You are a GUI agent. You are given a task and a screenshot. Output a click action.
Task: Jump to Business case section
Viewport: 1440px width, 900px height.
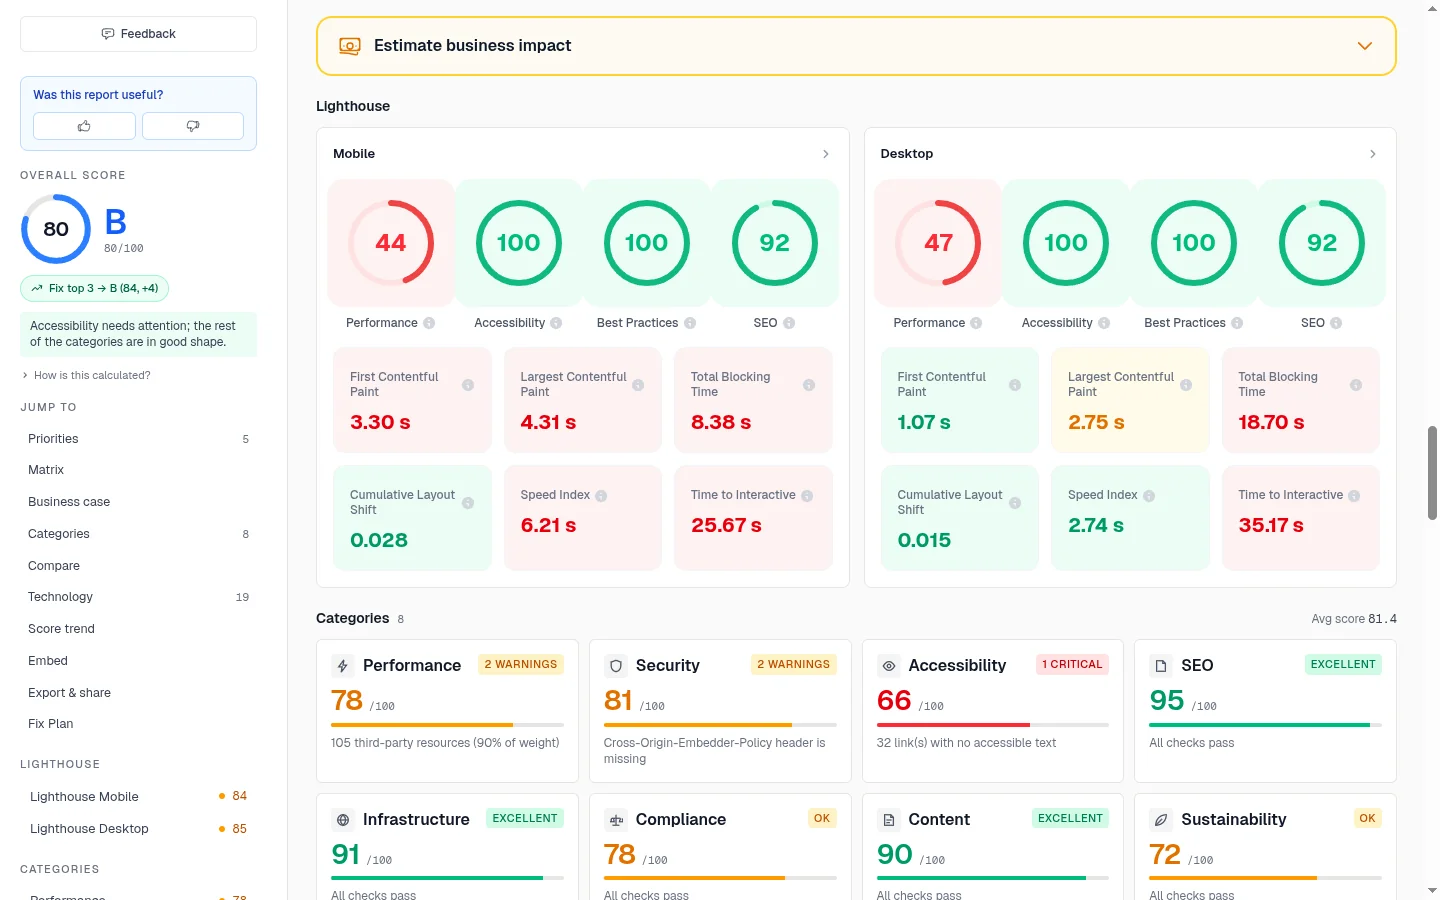coord(138,502)
